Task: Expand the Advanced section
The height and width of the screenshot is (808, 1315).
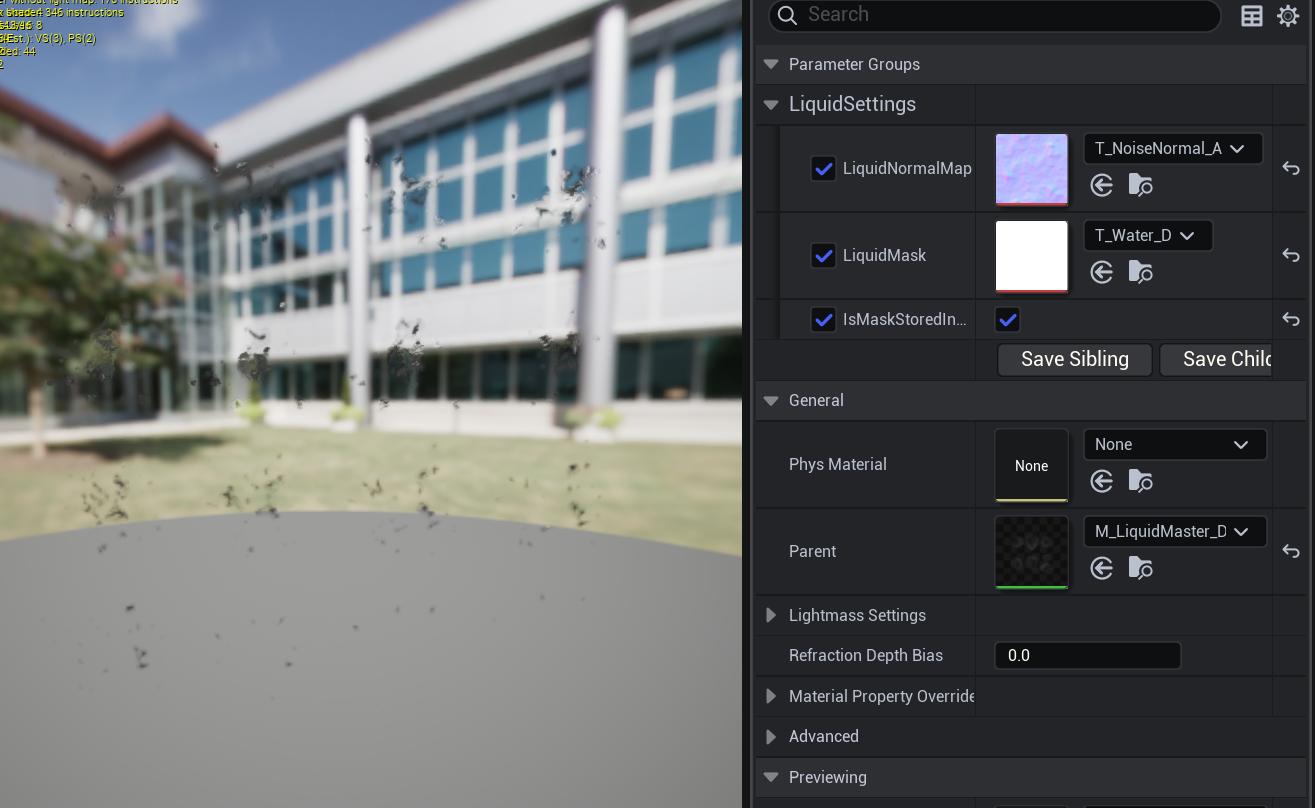Action: (770, 736)
